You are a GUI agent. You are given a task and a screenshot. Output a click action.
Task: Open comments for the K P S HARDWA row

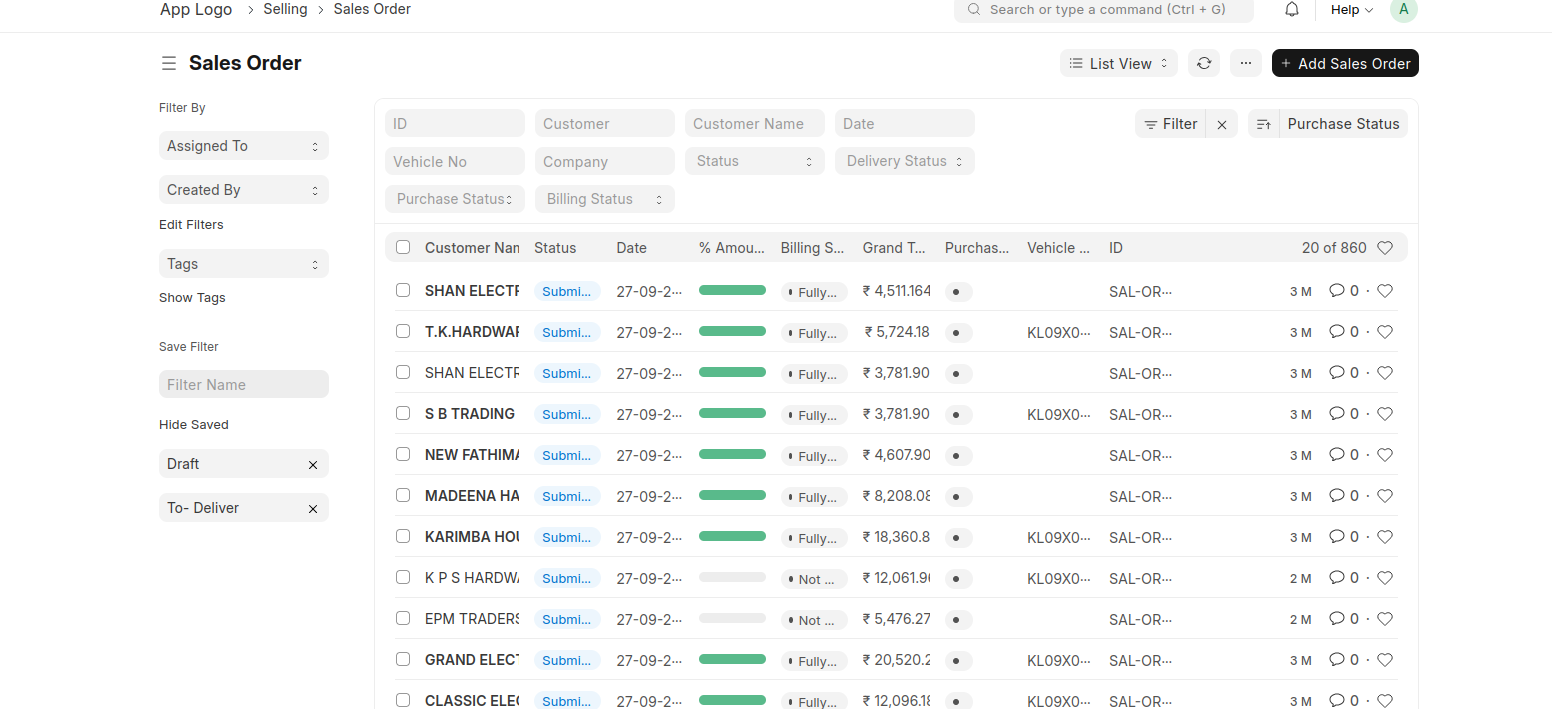pos(1343,578)
